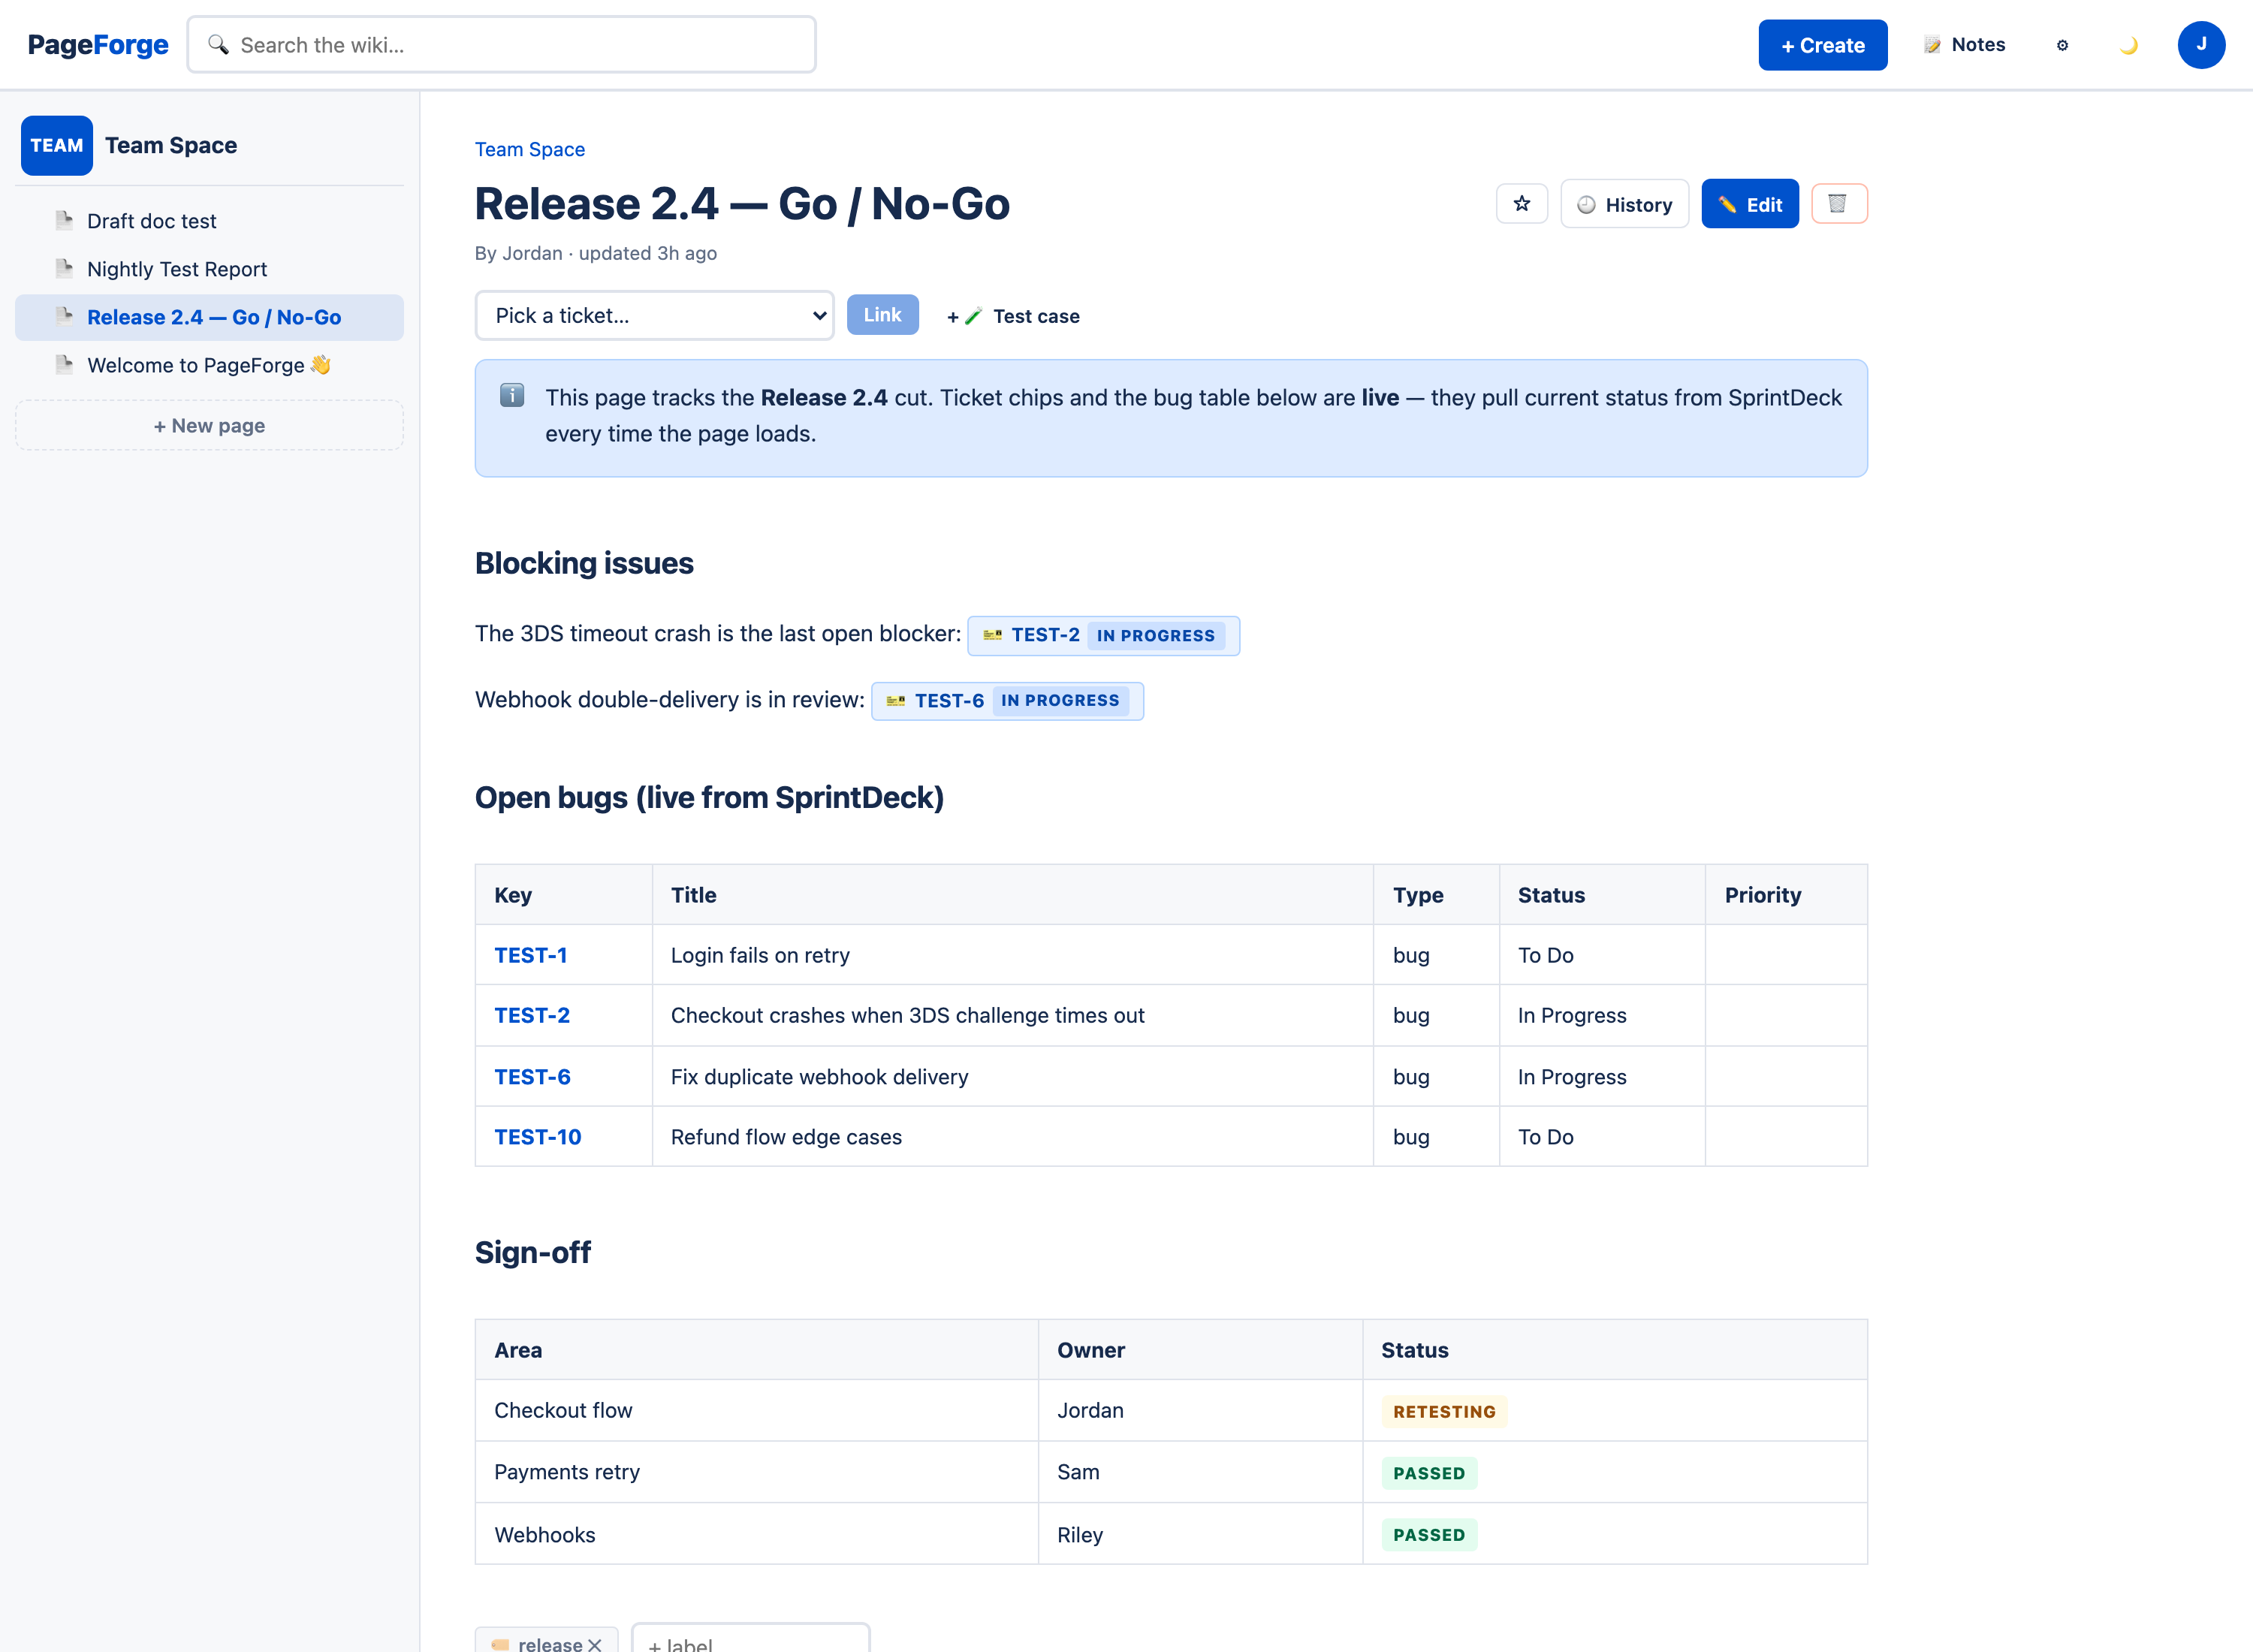
Task: Click the PageForge logo
Action: pyautogui.click(x=98, y=45)
